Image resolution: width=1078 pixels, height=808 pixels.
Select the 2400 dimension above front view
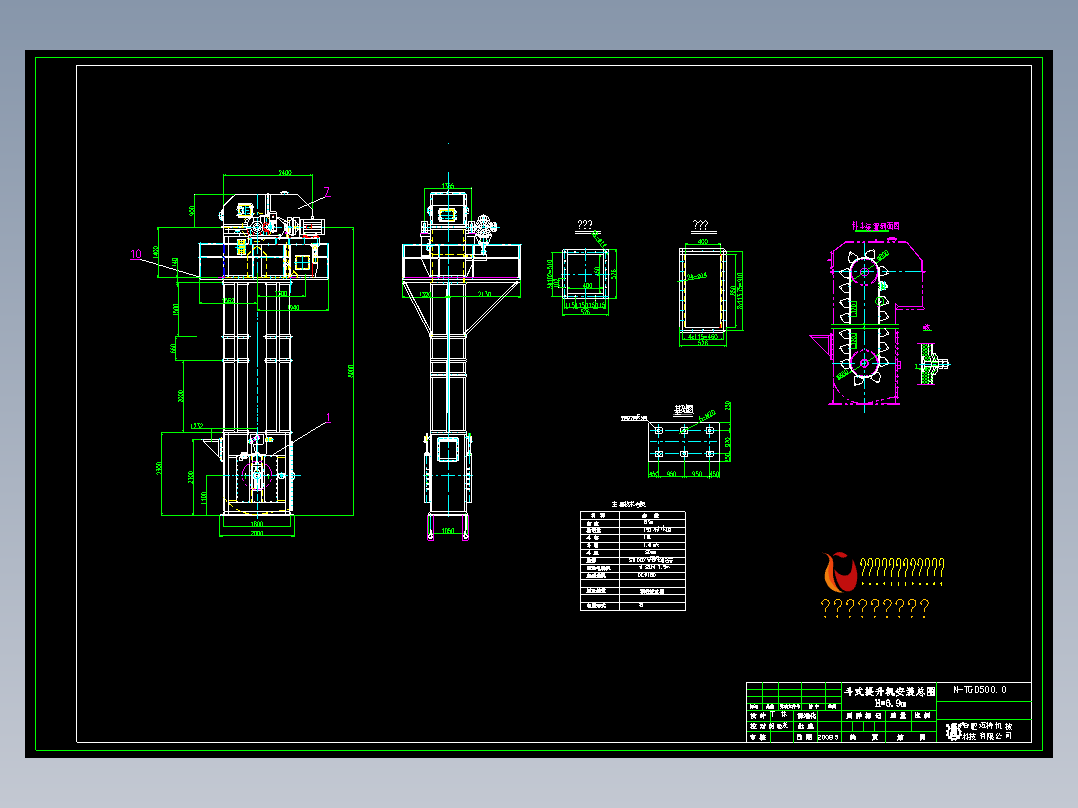pos(285,173)
